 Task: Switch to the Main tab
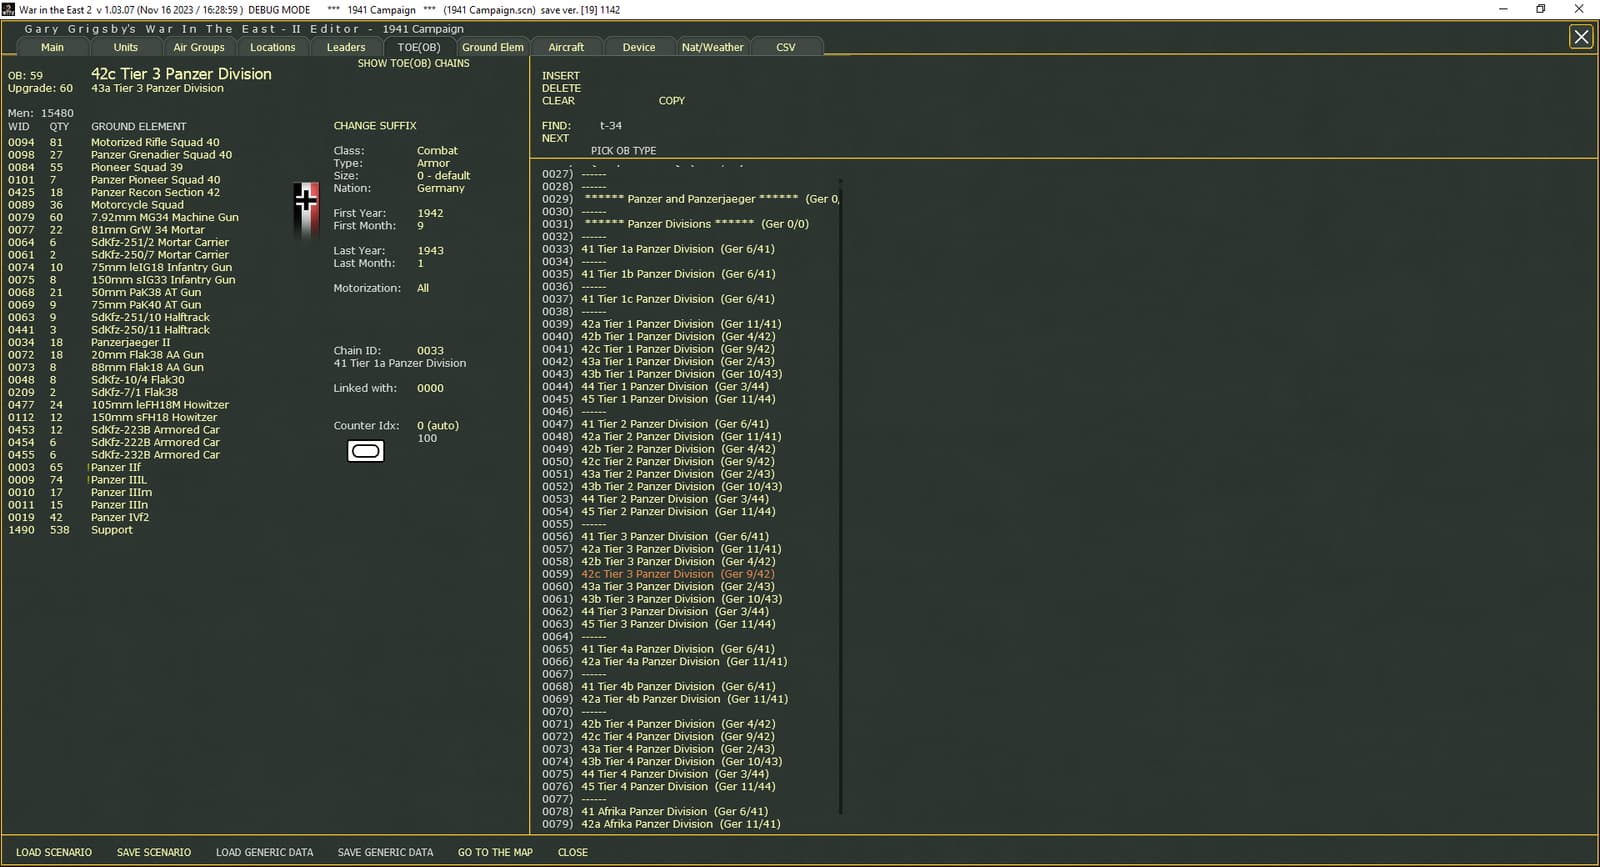[x=52, y=47]
